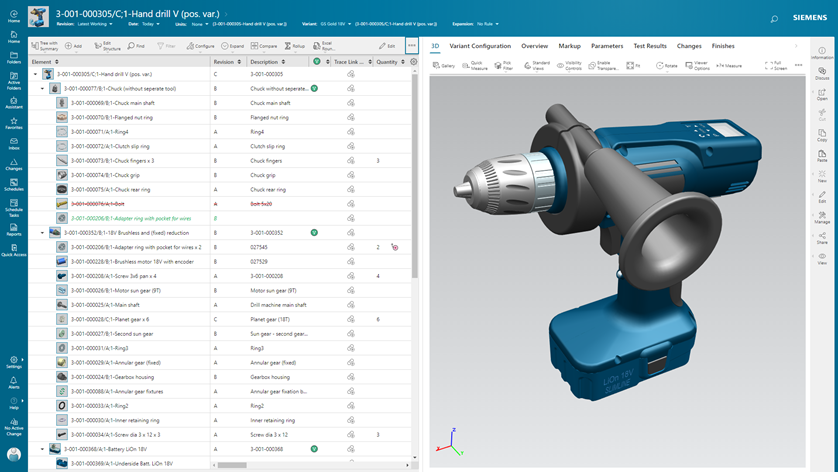Switch to the Parameters tab
The image size is (838, 472).
pos(607,46)
